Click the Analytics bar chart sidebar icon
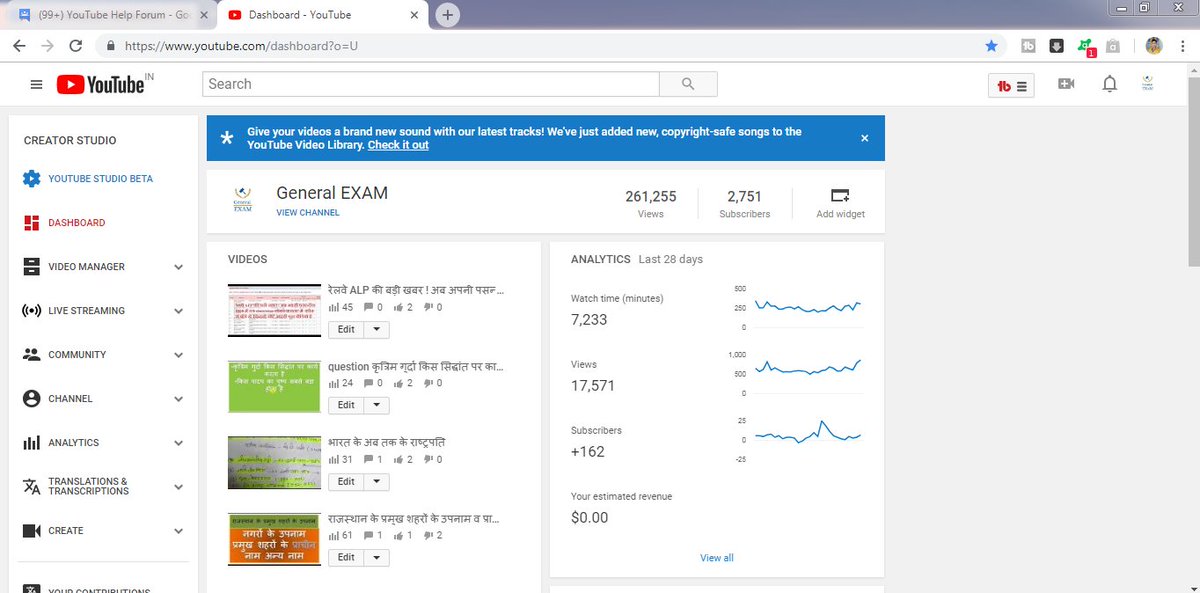The image size is (1200, 593). click(31, 443)
